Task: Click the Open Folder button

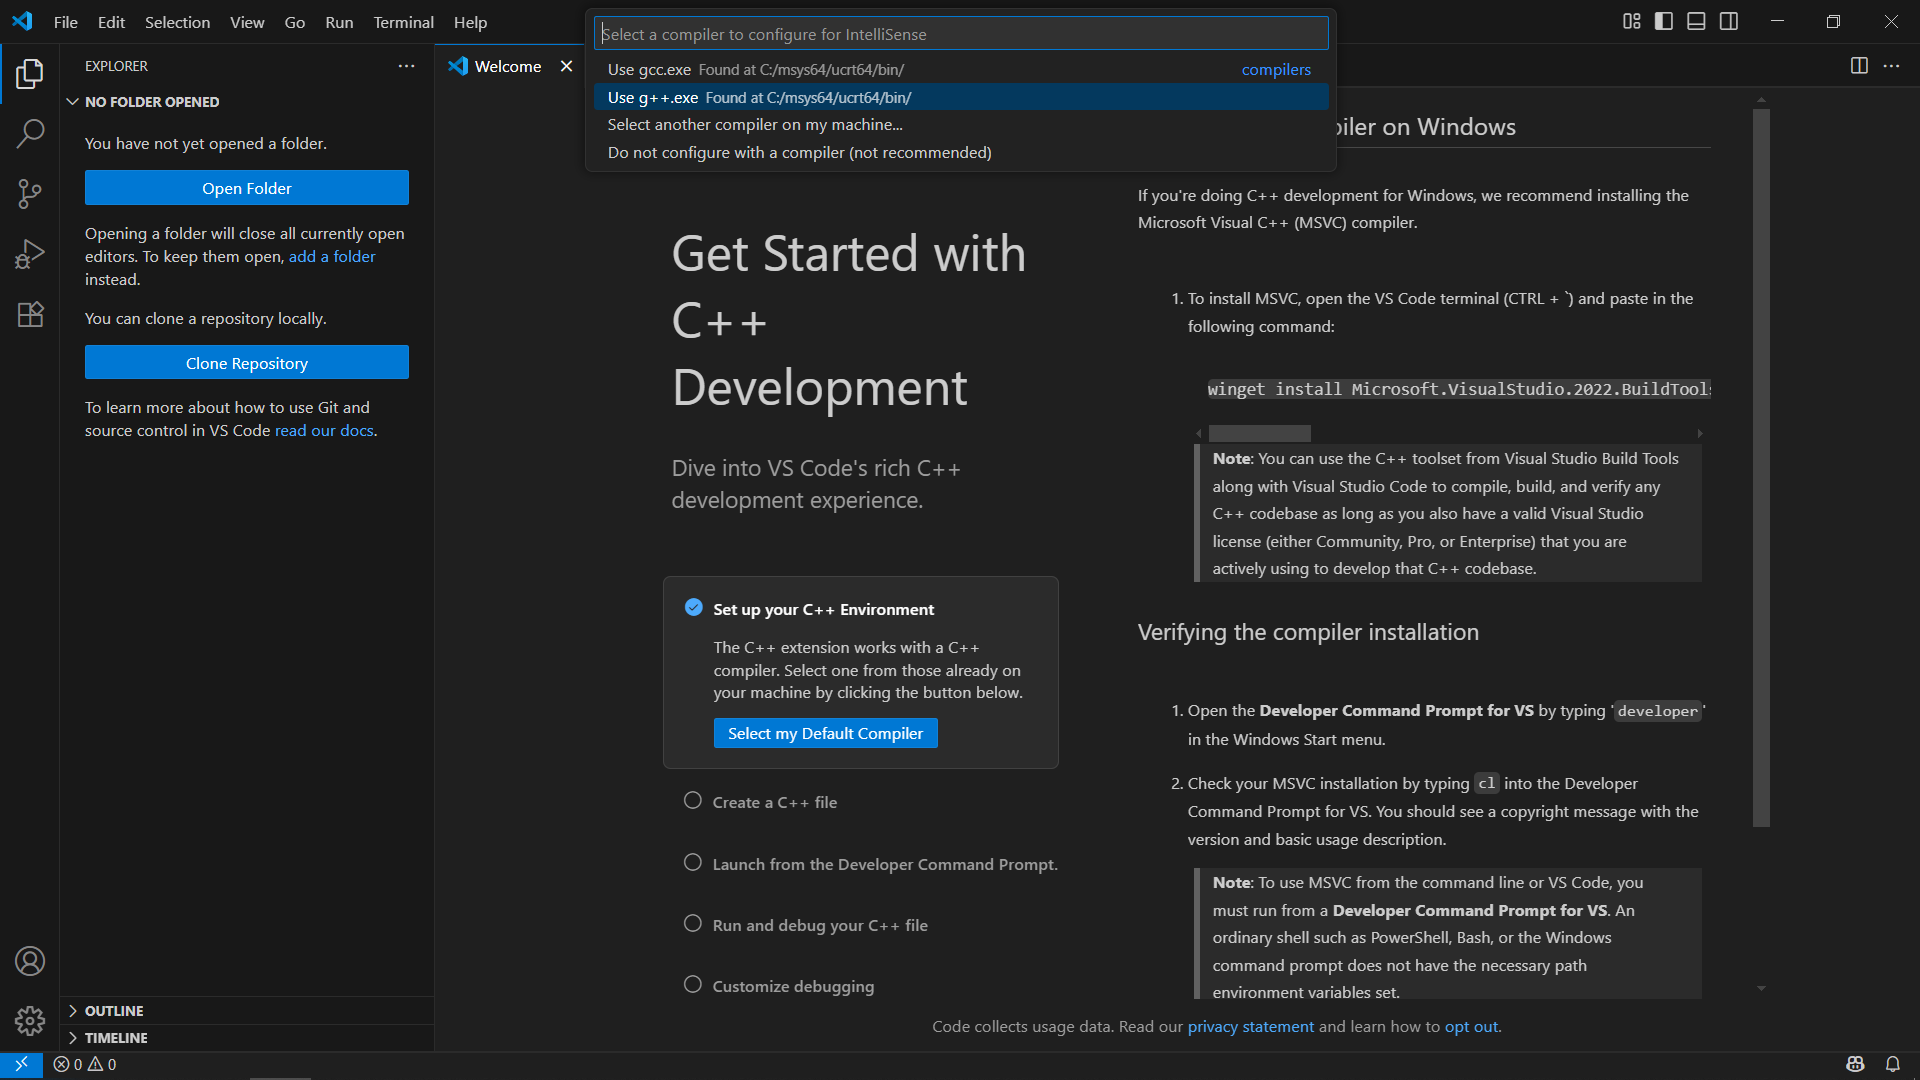Action: [x=247, y=188]
